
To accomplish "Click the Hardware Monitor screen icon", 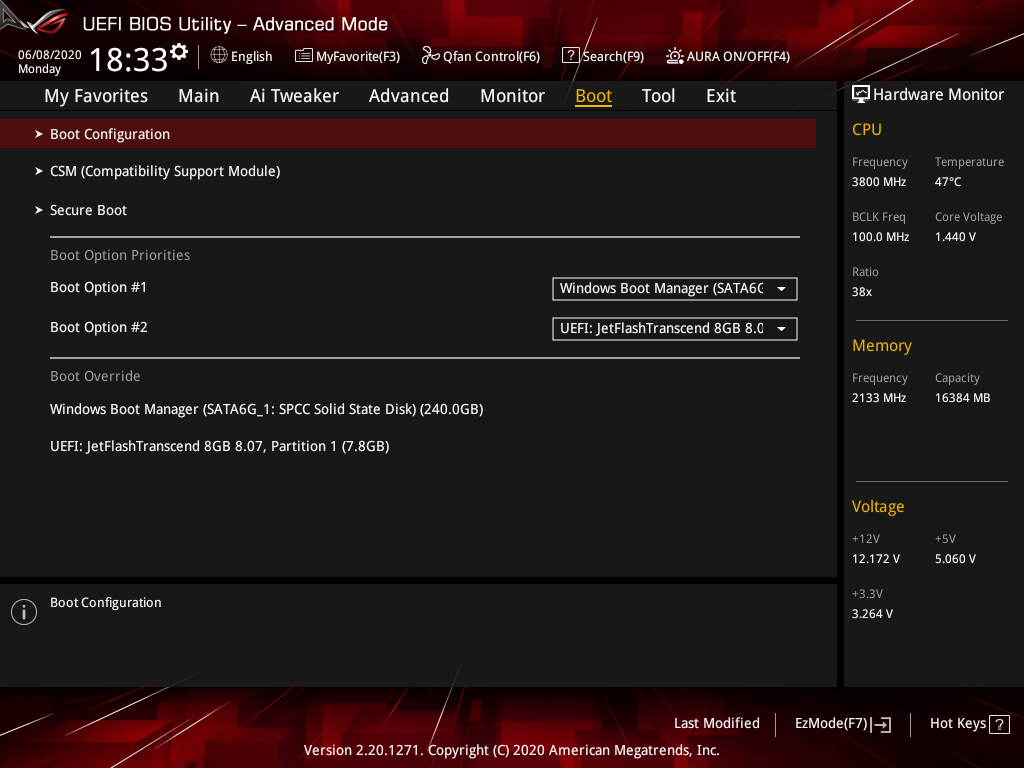I will [x=861, y=95].
